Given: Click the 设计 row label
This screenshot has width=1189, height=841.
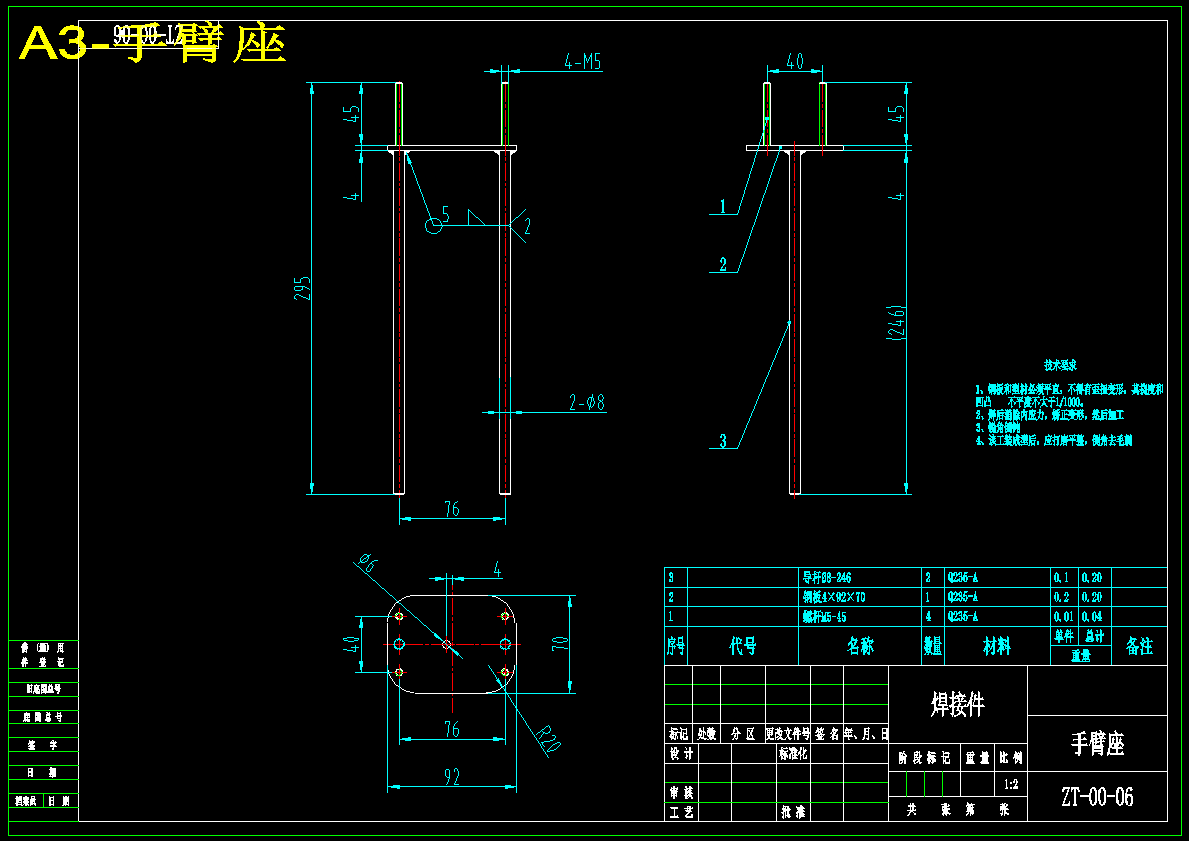Looking at the screenshot, I should 681,753.
